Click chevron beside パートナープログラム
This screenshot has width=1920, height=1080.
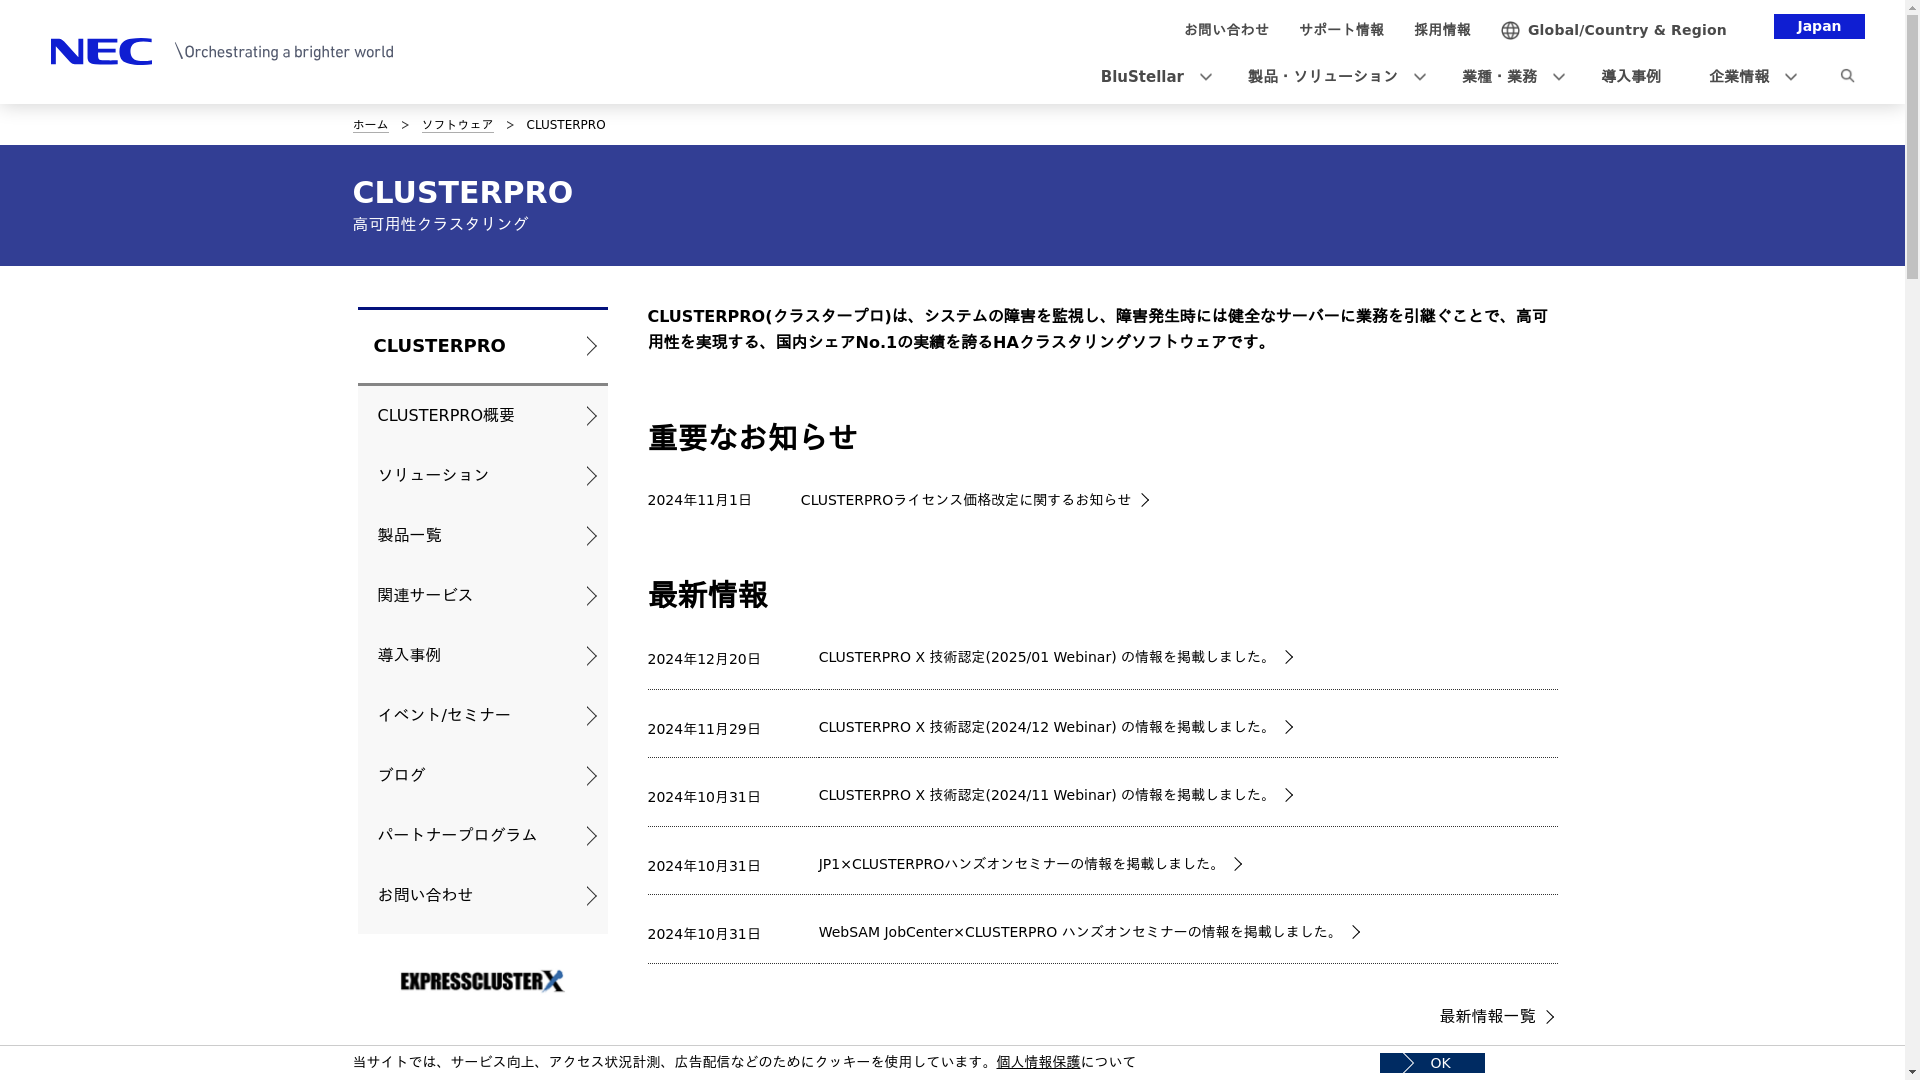(x=591, y=836)
